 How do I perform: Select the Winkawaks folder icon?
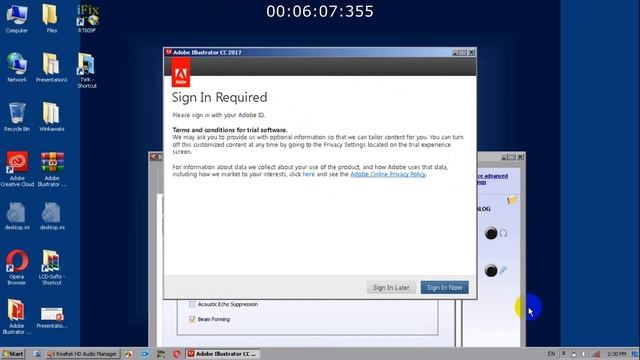(51, 117)
